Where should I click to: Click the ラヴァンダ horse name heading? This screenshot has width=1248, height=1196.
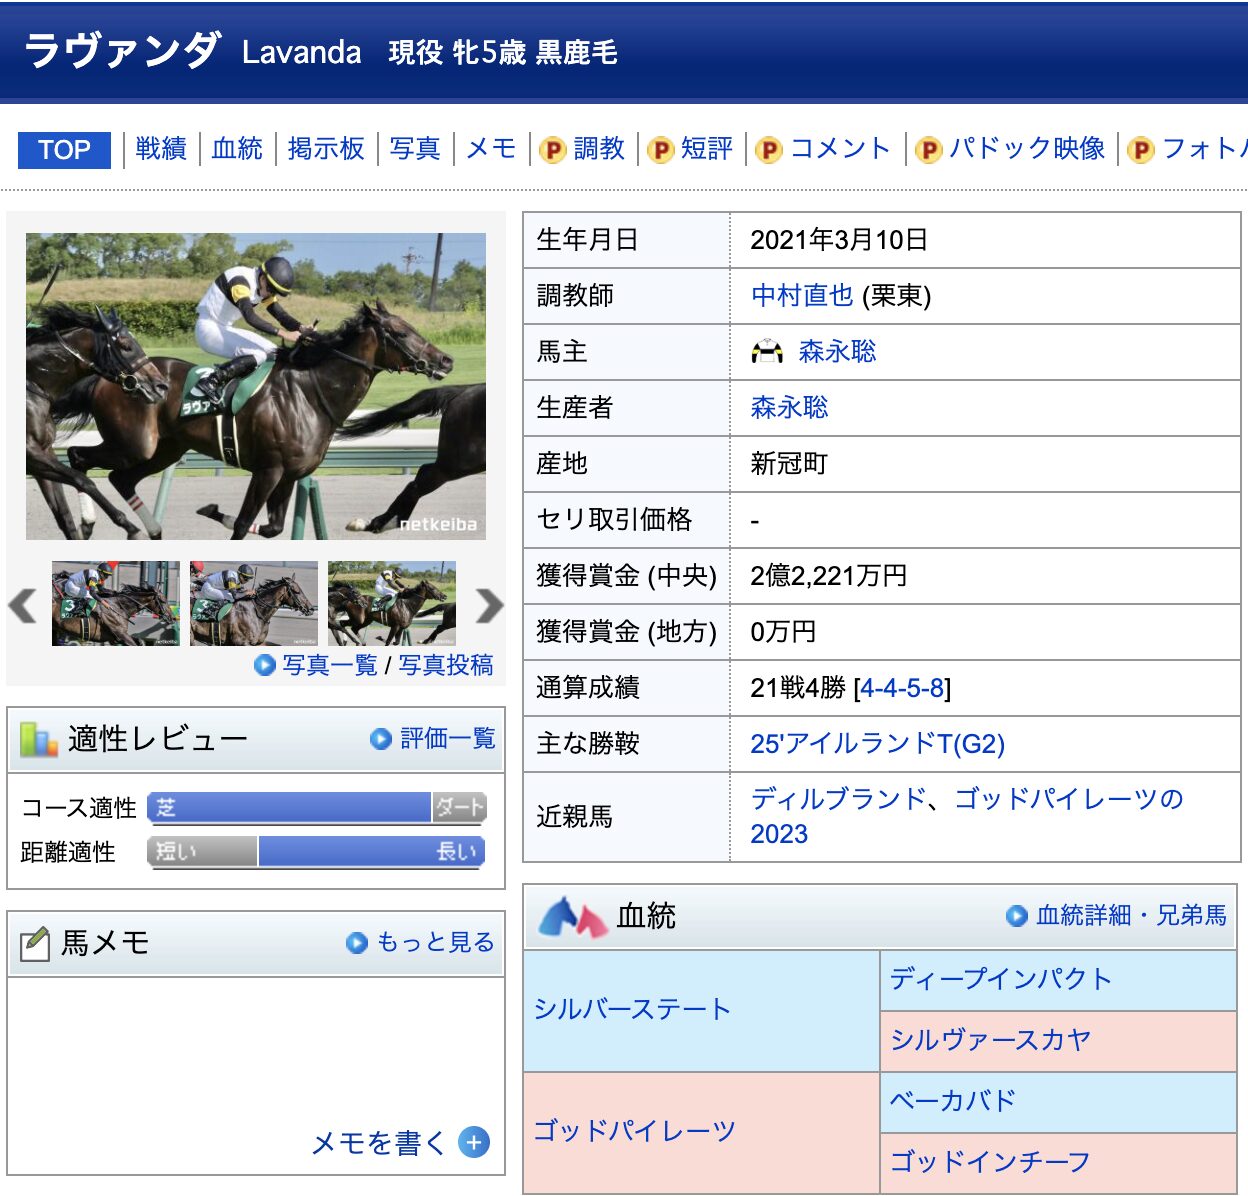click(122, 50)
